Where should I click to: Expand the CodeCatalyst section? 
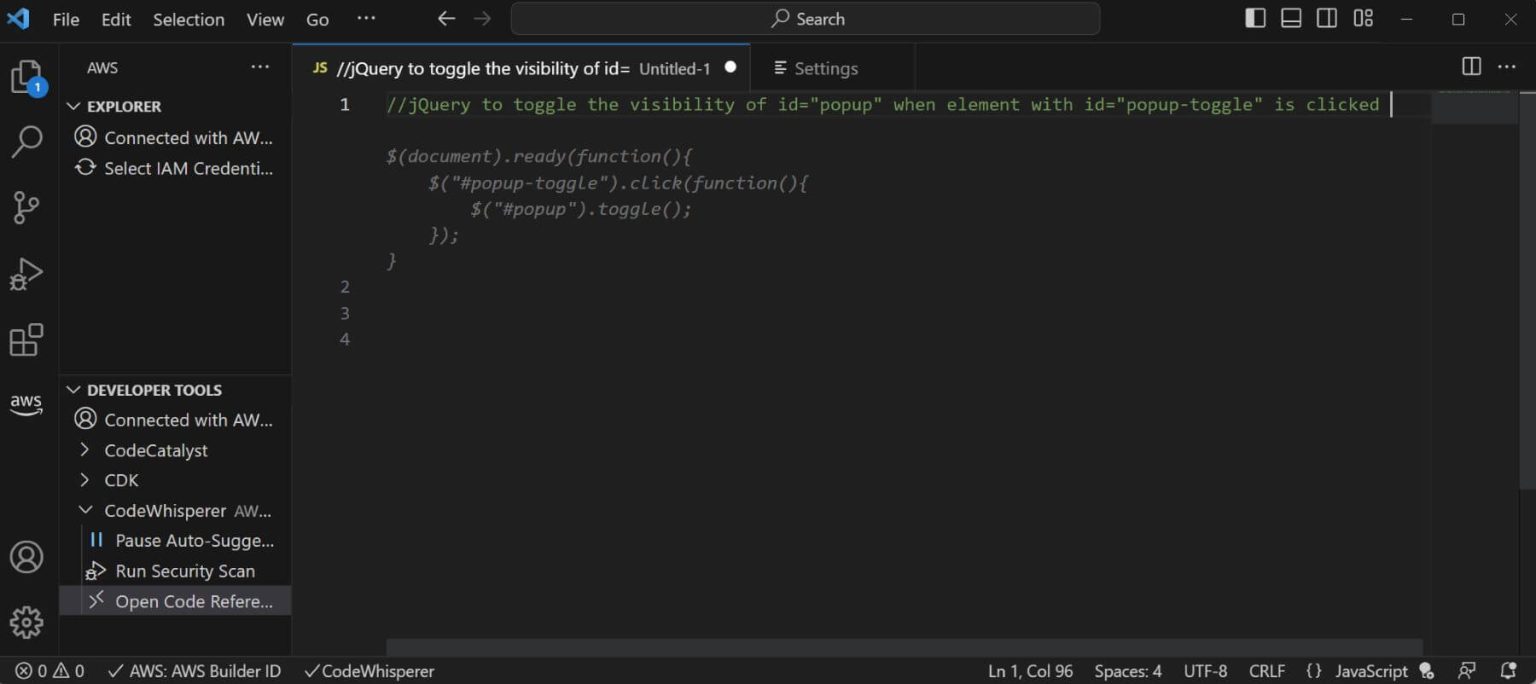pyautogui.click(x=156, y=450)
